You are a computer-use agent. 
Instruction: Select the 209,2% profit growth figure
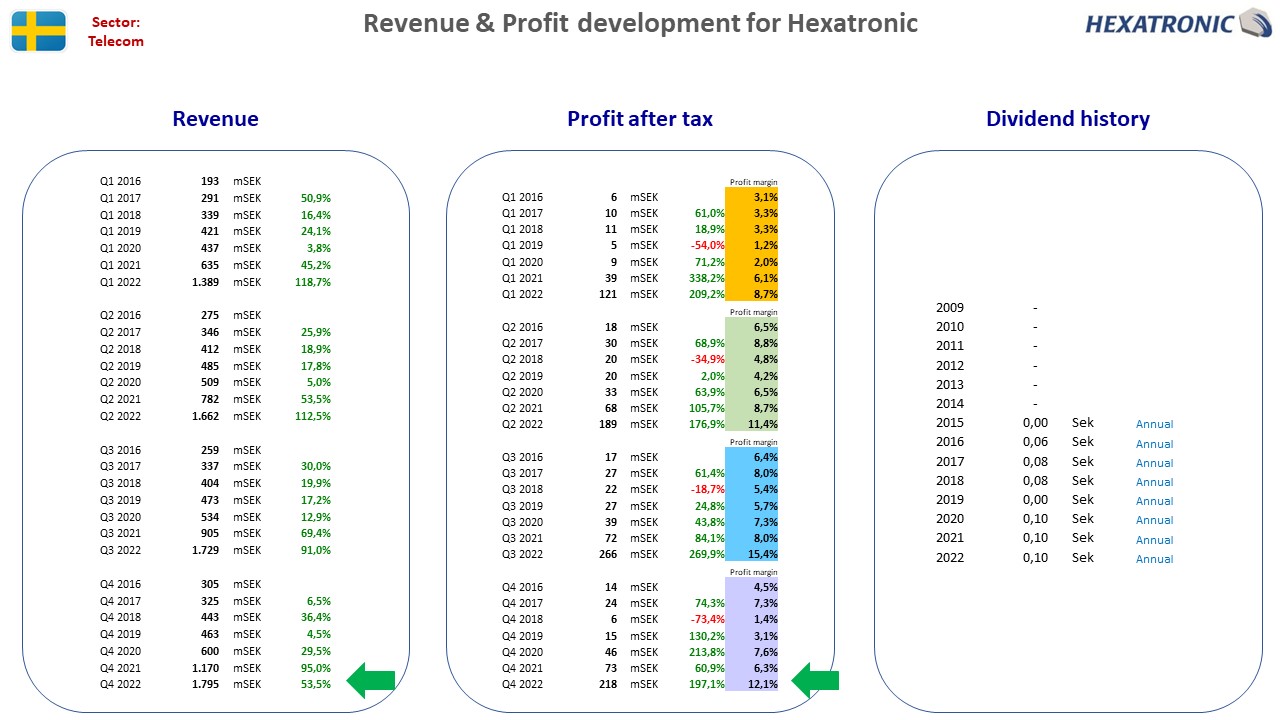click(x=706, y=294)
